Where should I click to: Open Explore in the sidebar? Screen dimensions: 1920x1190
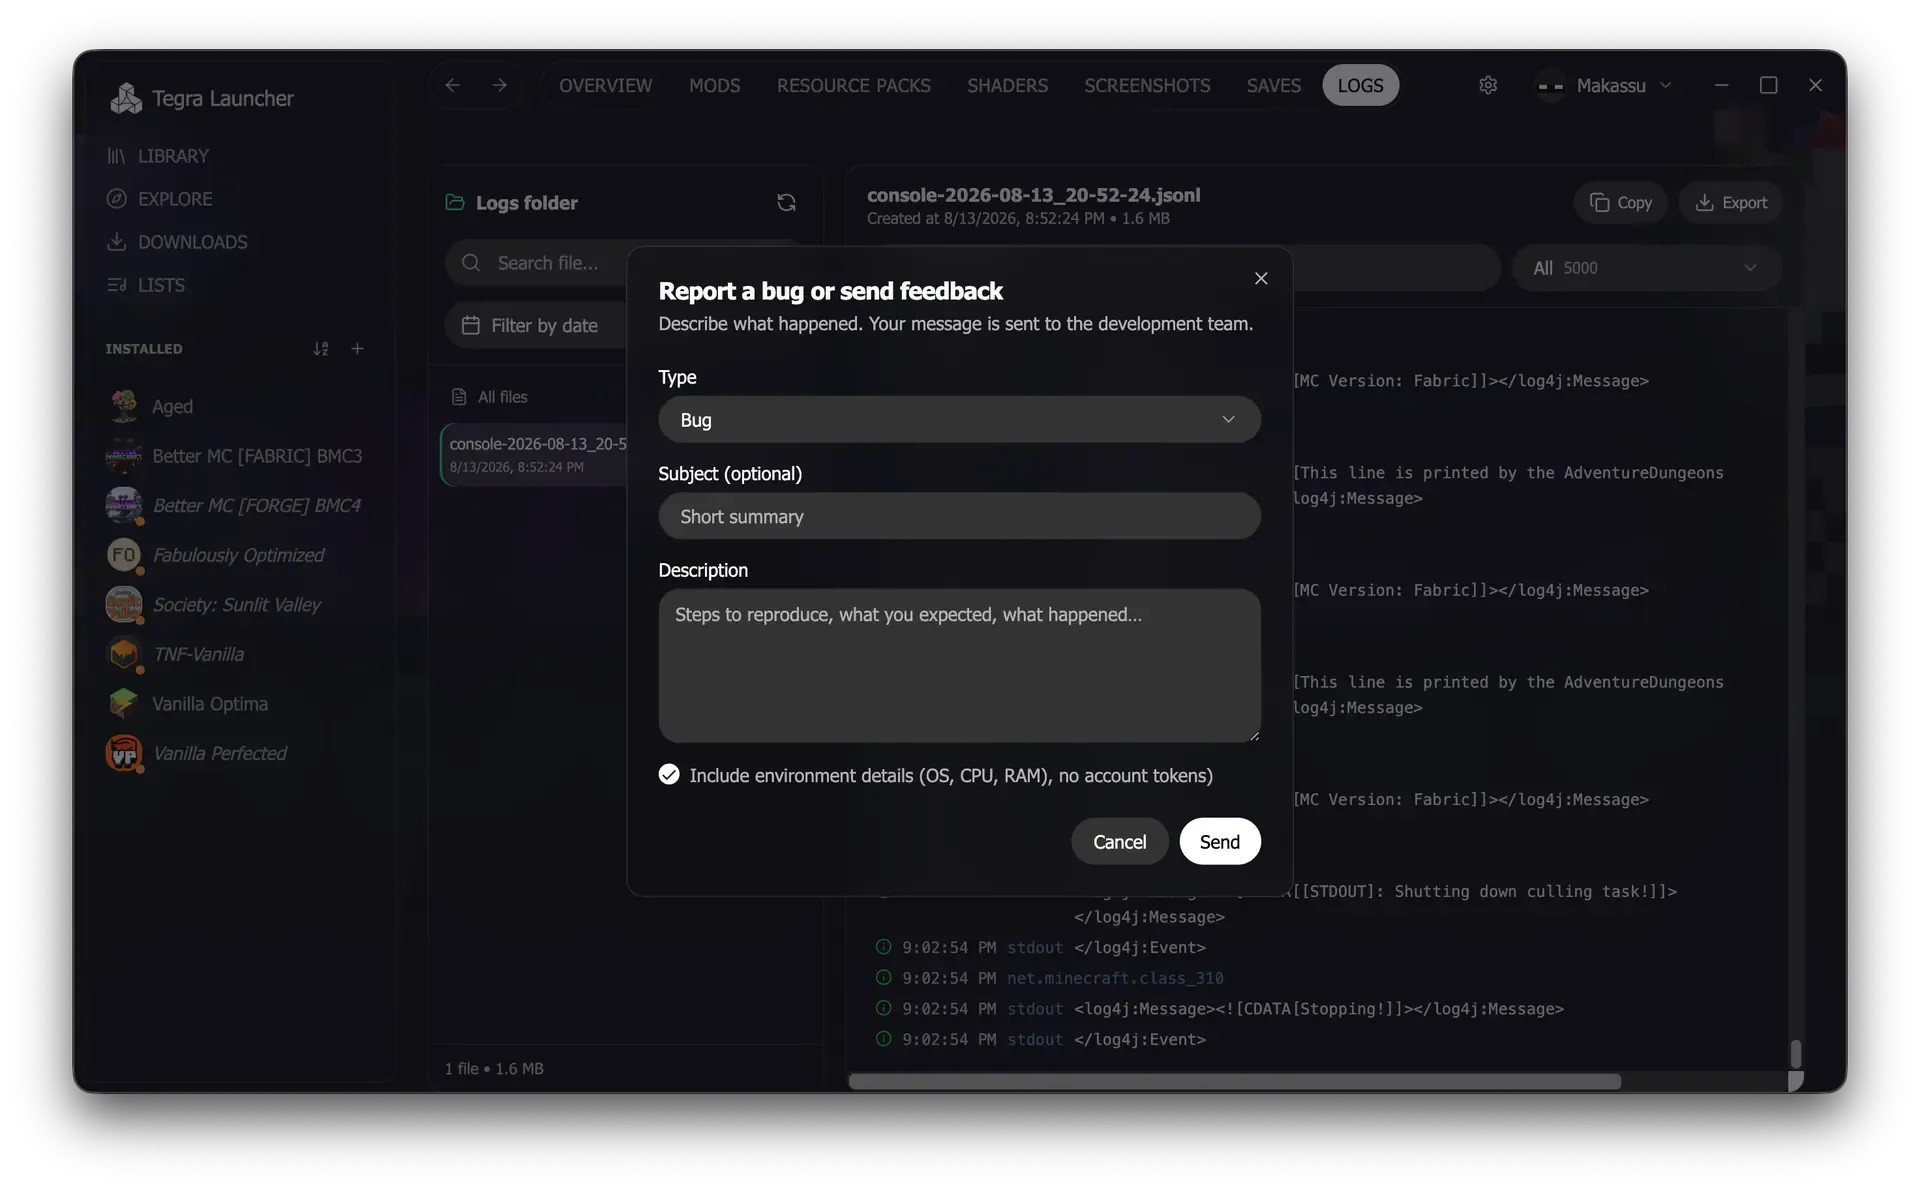(x=160, y=199)
